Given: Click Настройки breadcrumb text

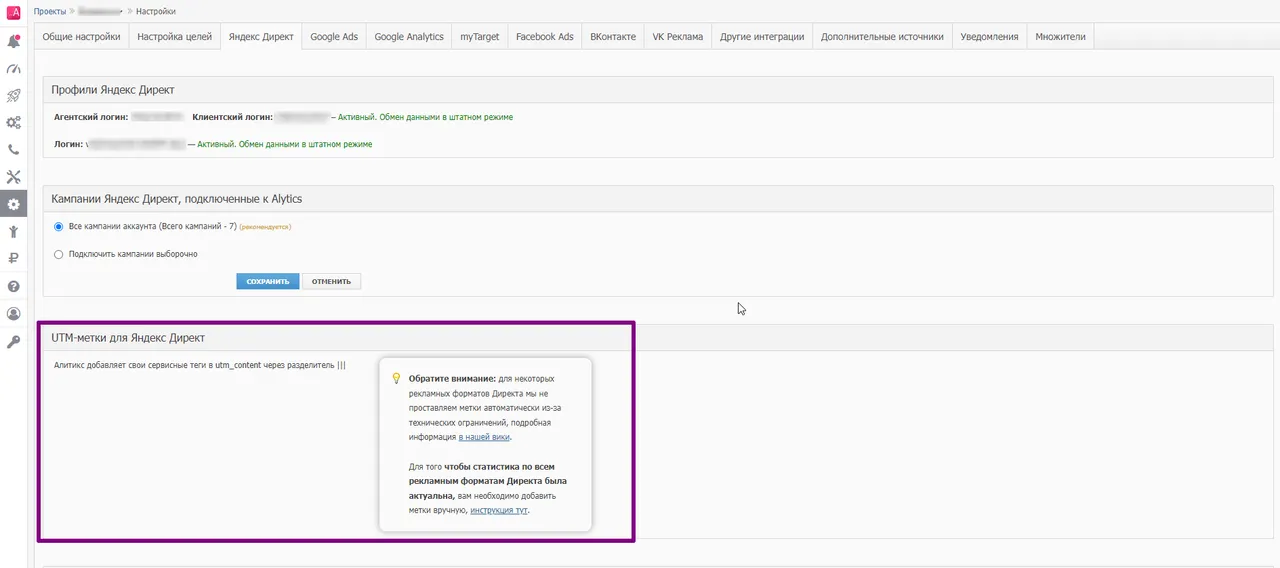Looking at the screenshot, I should (x=156, y=11).
